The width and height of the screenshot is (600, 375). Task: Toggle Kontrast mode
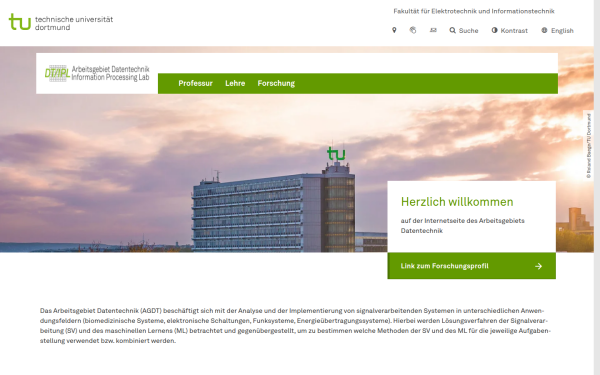[x=510, y=31]
